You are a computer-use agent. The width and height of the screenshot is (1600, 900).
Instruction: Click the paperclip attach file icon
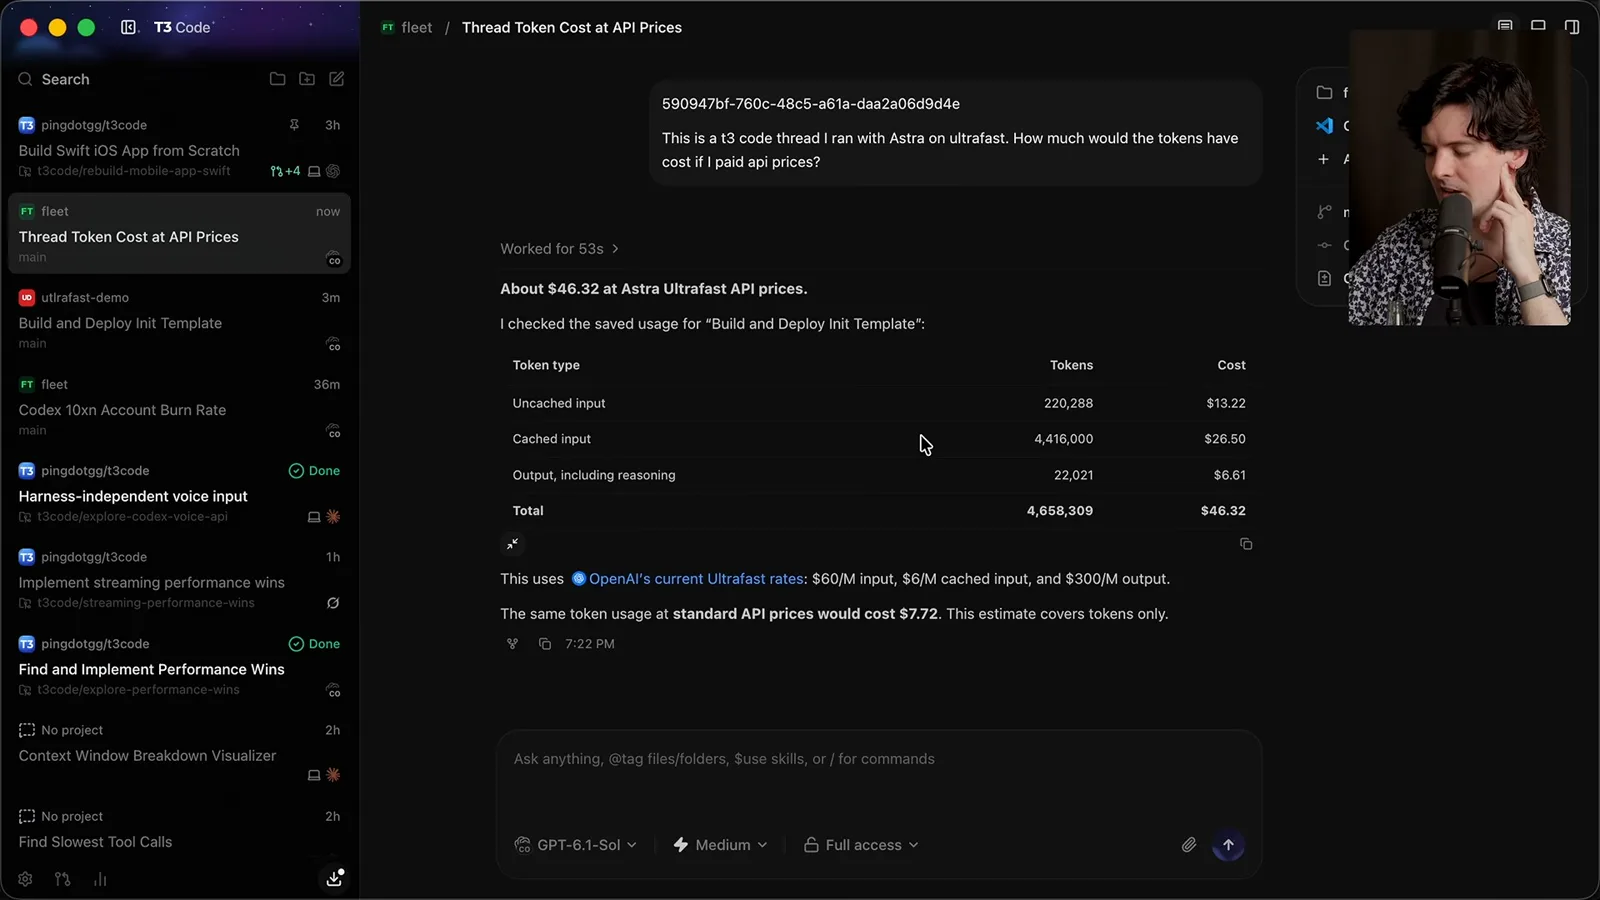1189,845
